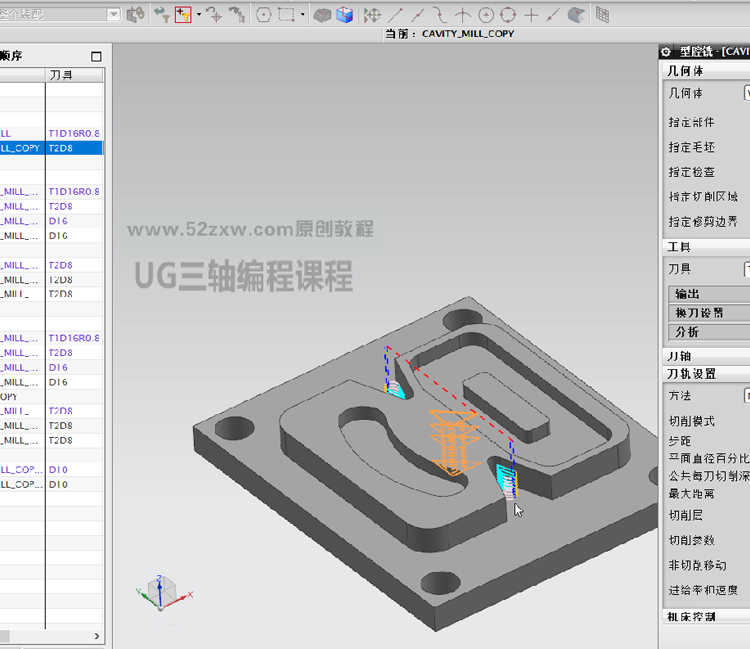Expand the 换刀设置 group bar
The height and width of the screenshot is (649, 750).
(x=709, y=313)
